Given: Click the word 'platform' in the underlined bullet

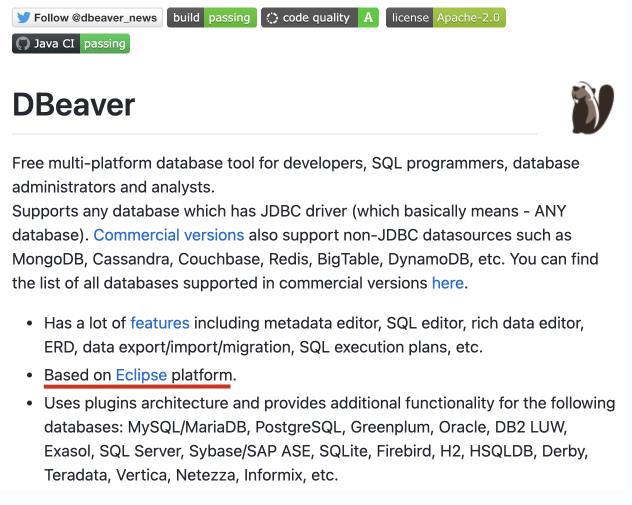Looking at the screenshot, I should click(x=204, y=375).
